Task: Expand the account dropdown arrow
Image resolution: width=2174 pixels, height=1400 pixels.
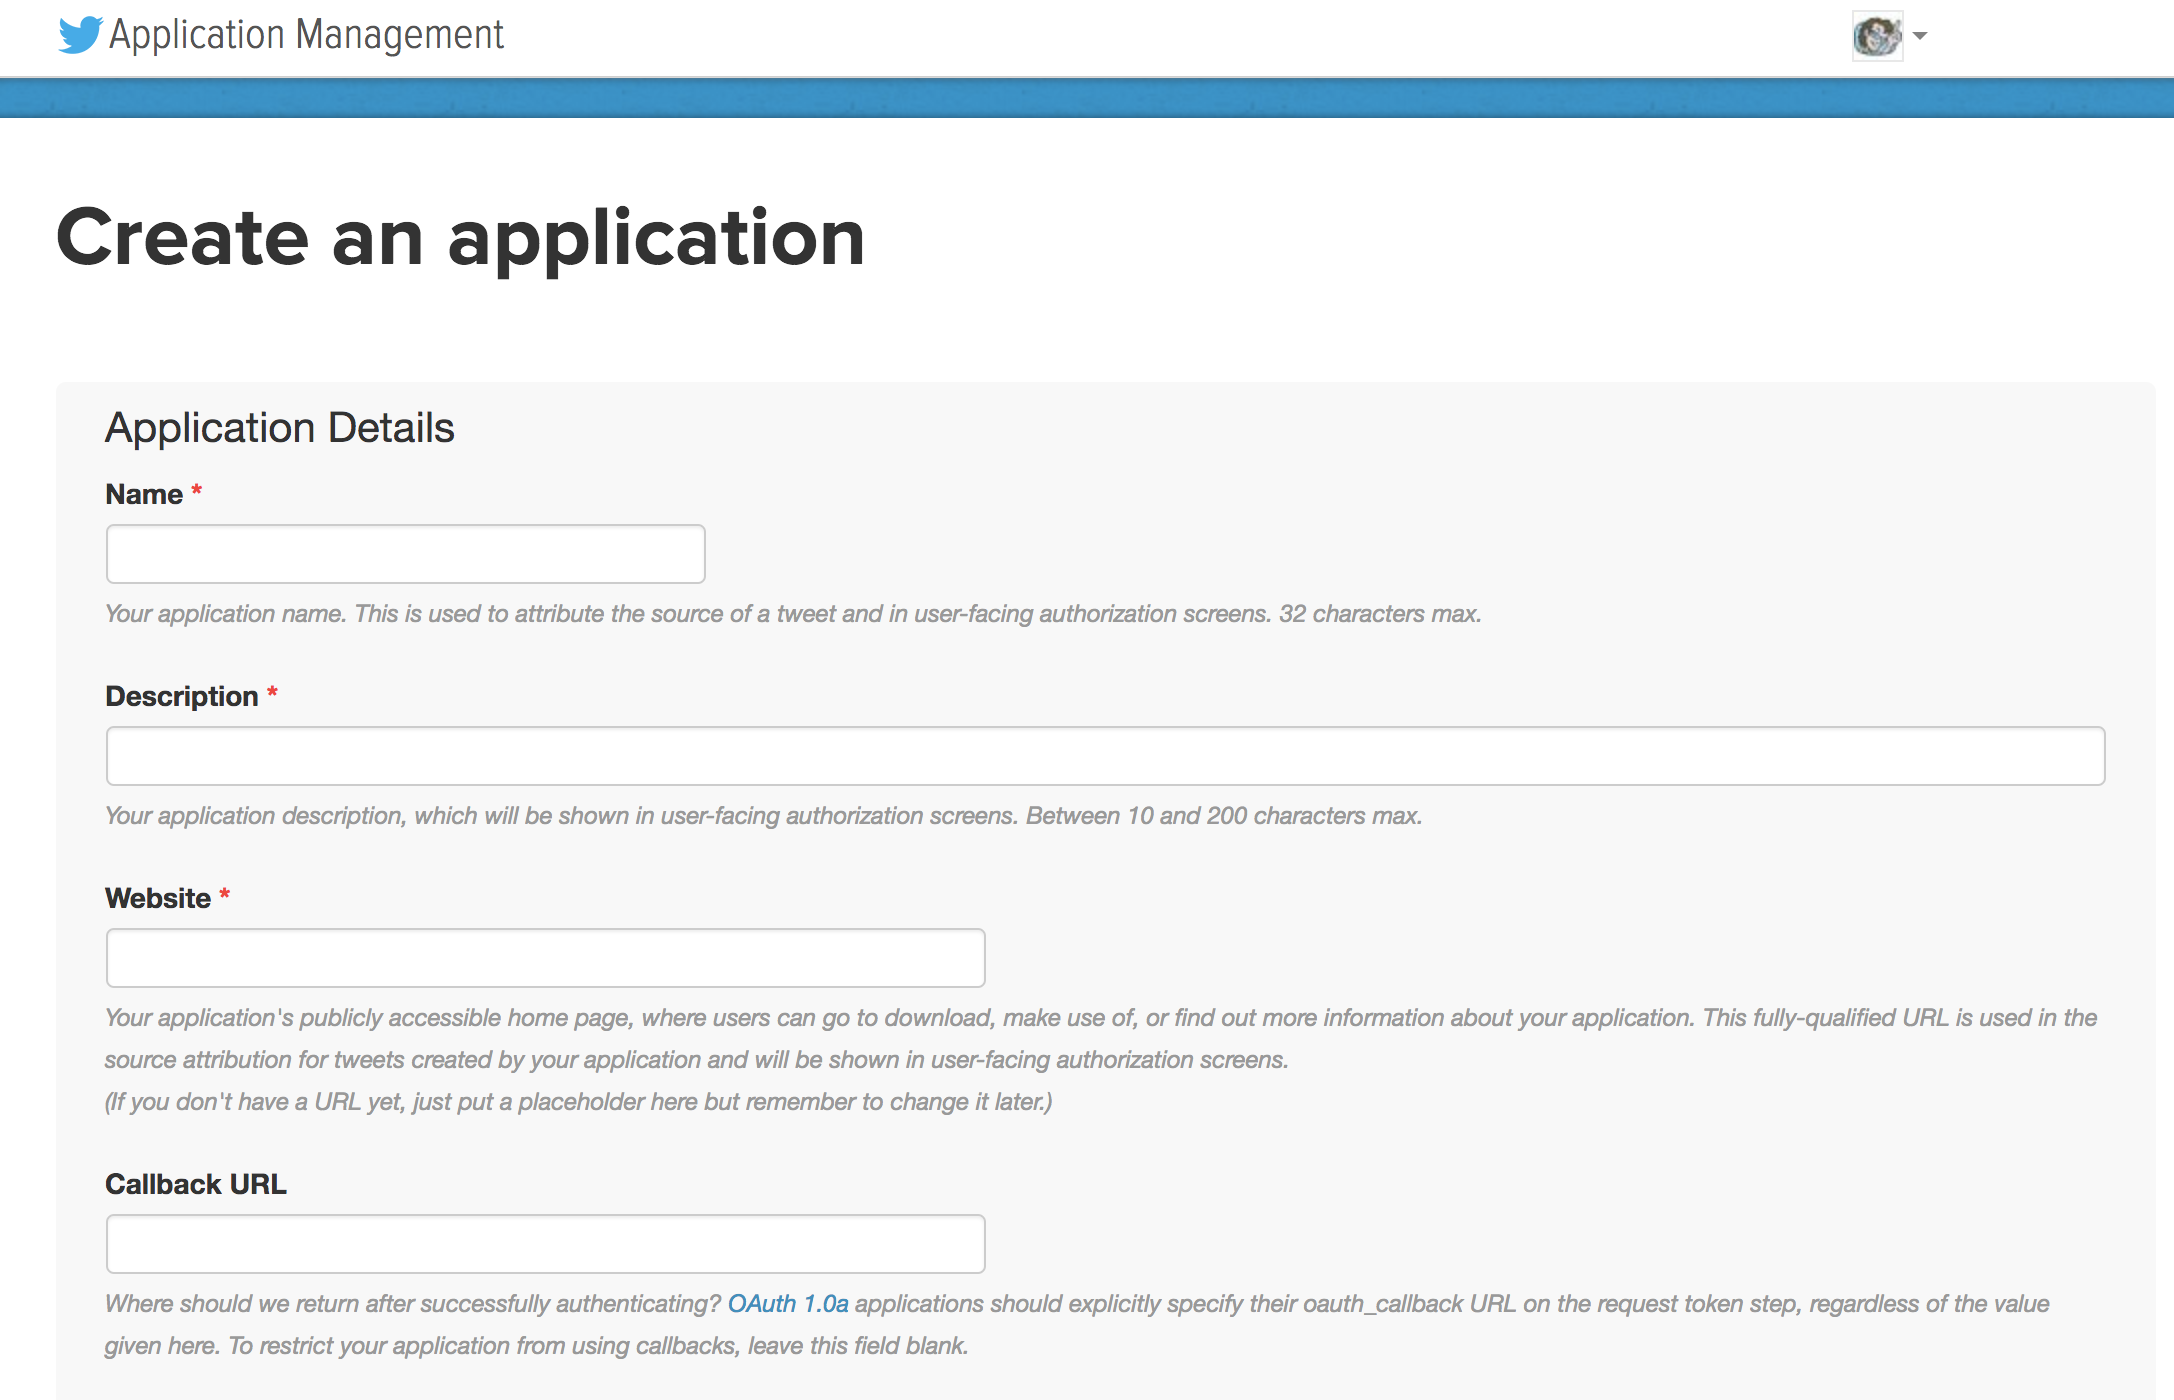Action: click(x=1919, y=36)
